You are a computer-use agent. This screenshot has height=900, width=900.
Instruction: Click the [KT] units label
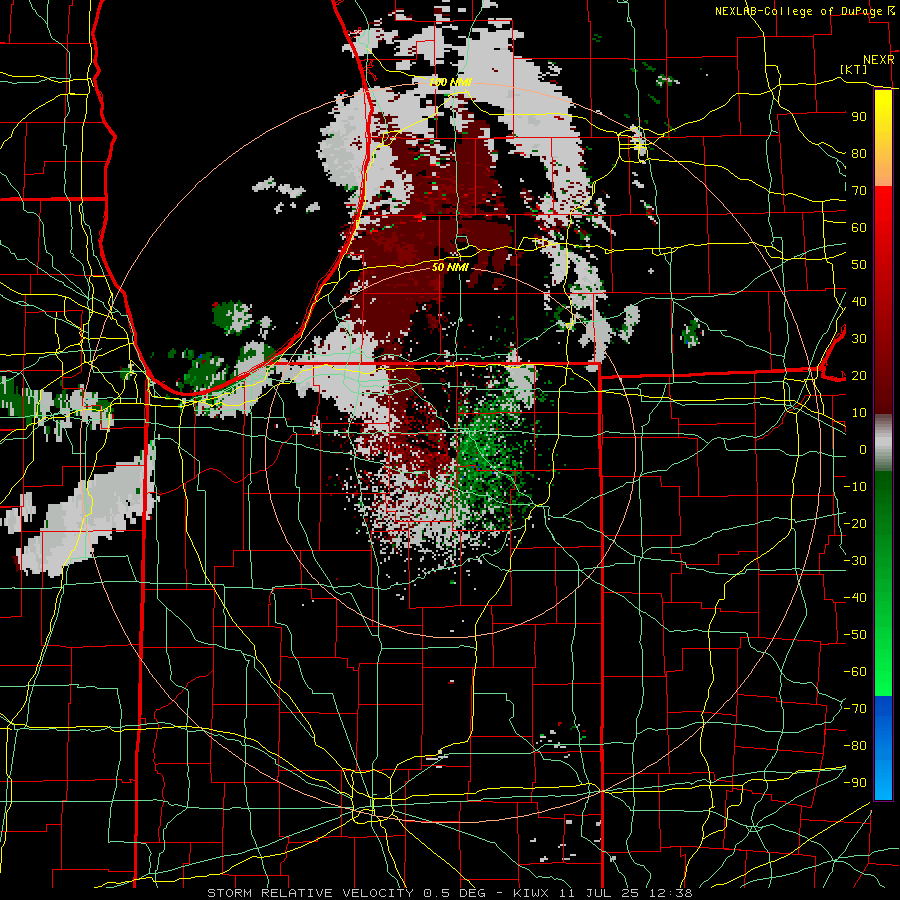pyautogui.click(x=854, y=69)
